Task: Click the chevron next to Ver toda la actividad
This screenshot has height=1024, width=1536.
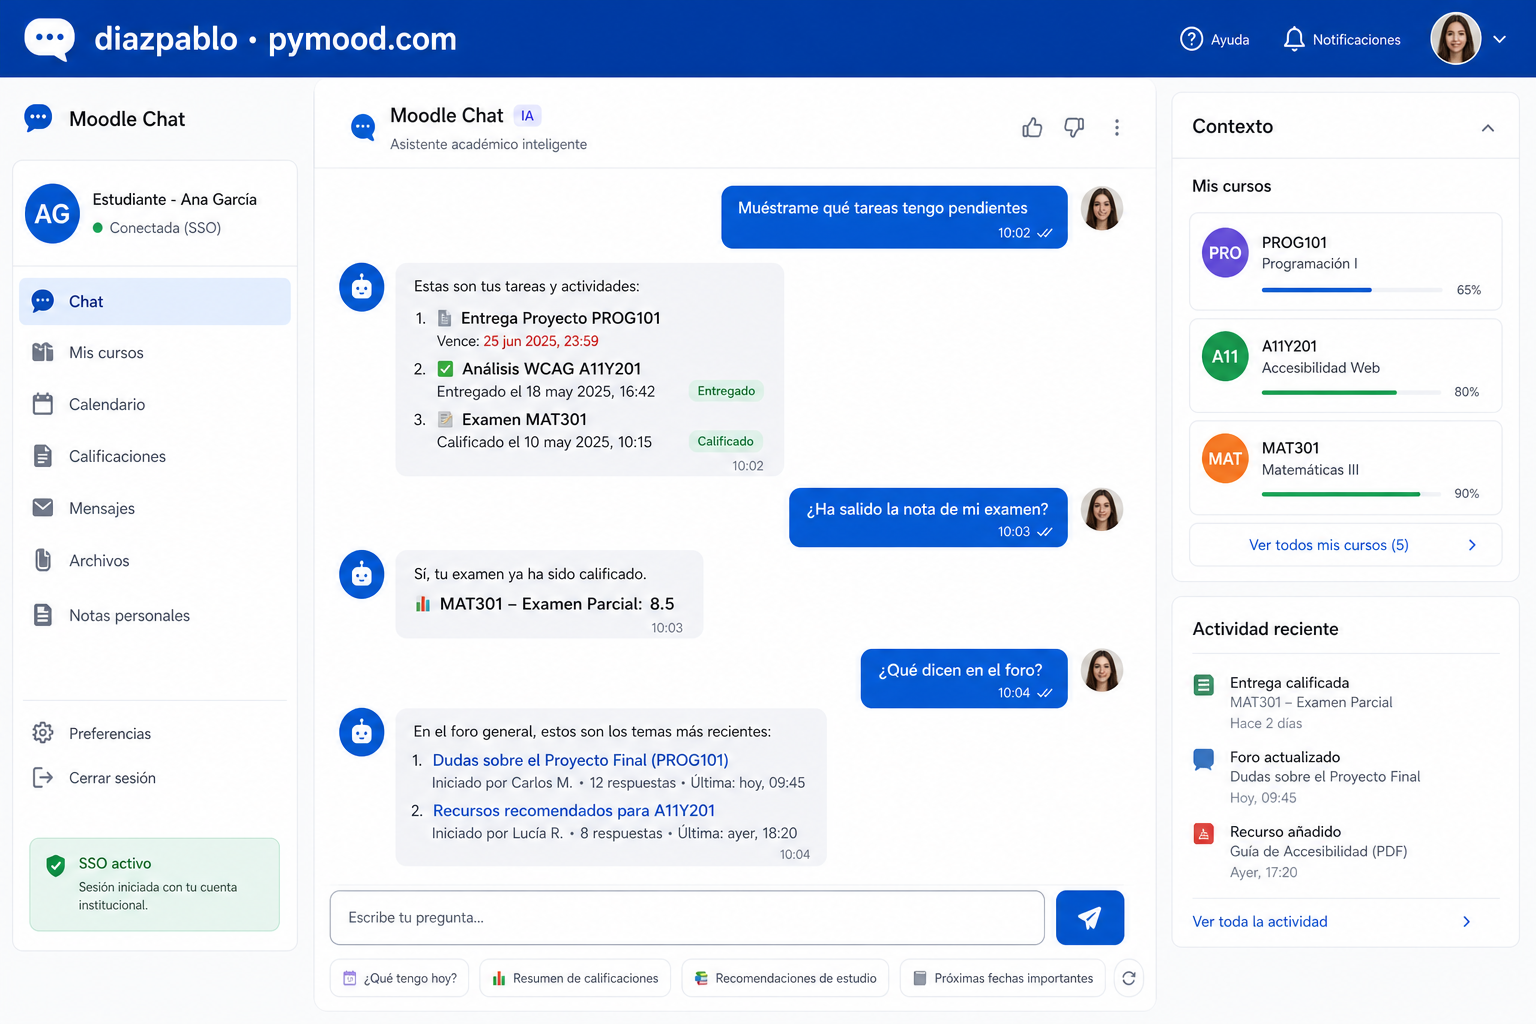Action: tap(1467, 922)
